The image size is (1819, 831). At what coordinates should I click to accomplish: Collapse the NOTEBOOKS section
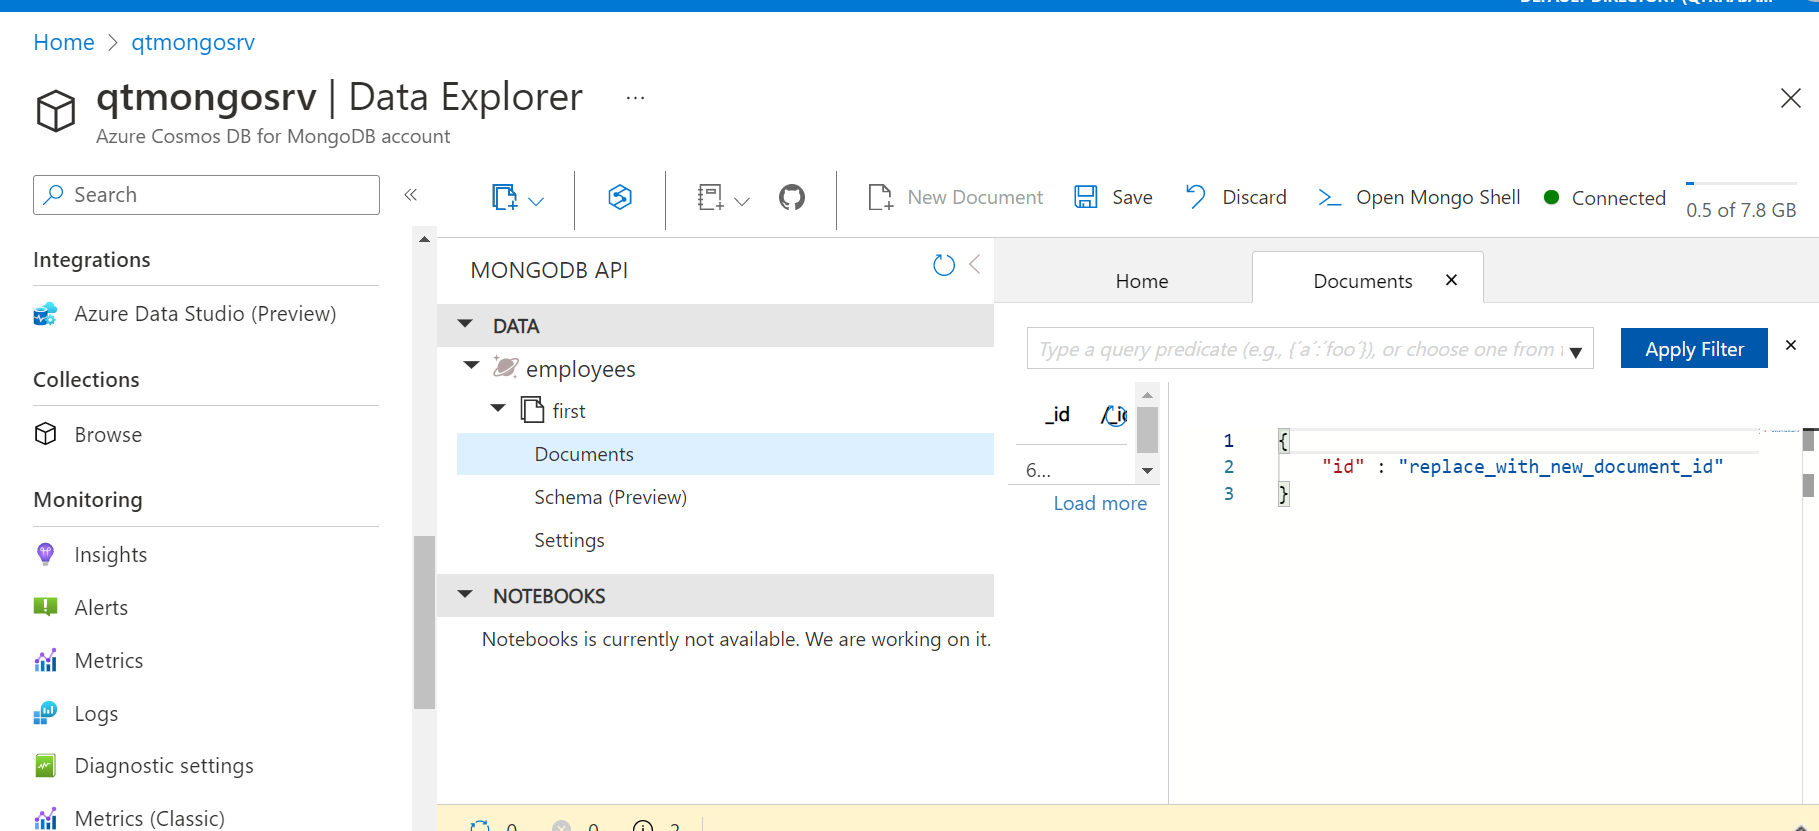pyautogui.click(x=465, y=594)
